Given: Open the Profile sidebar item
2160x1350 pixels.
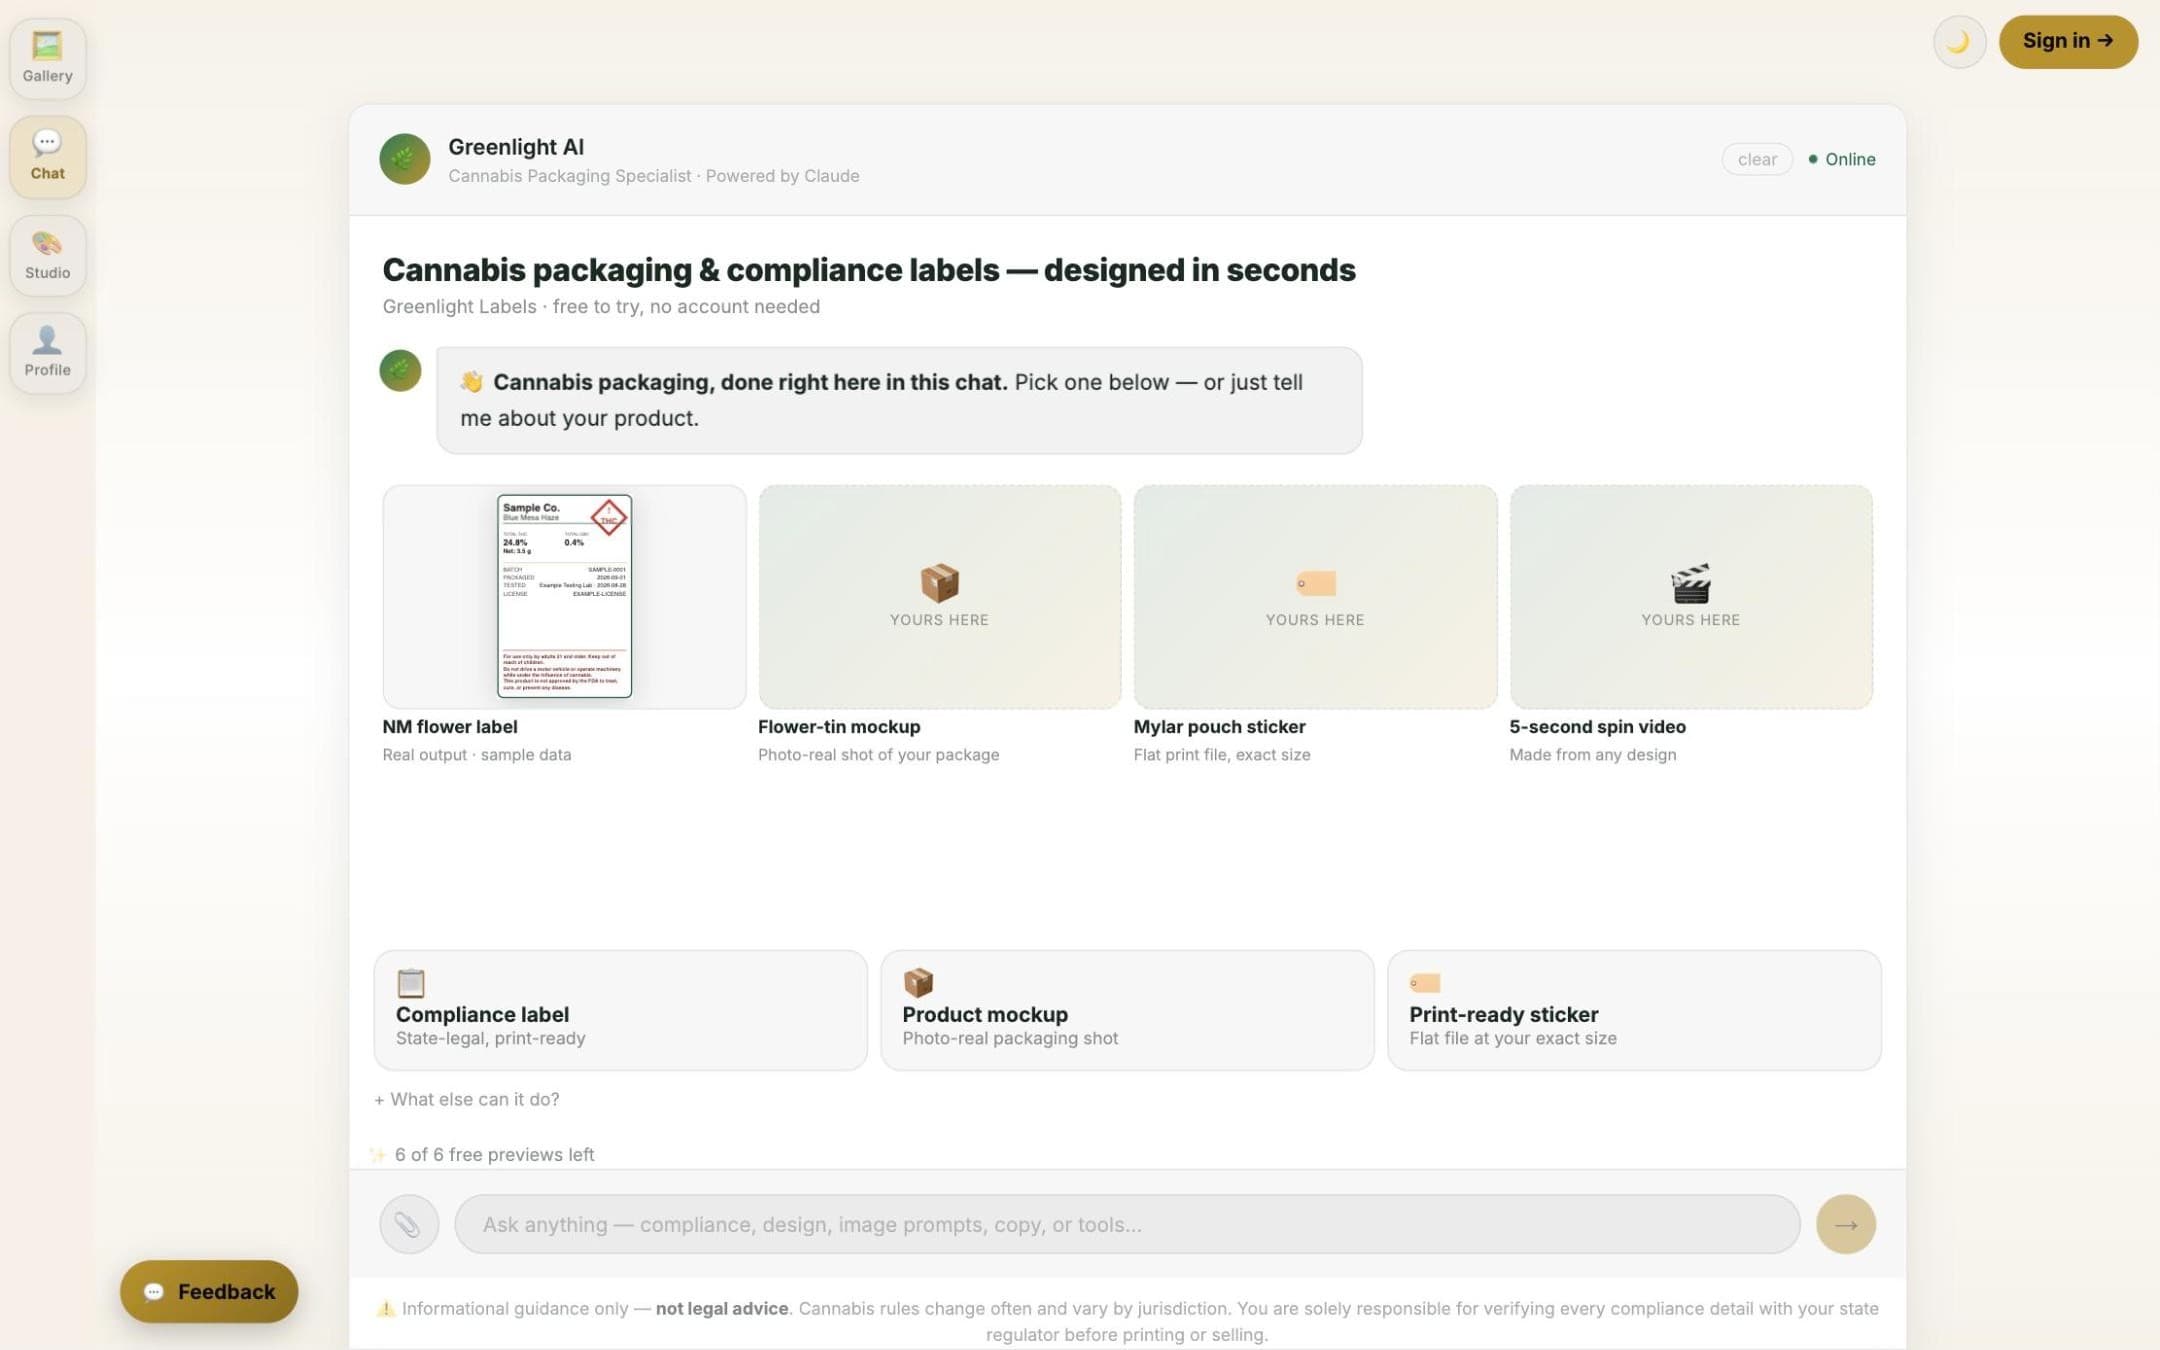Looking at the screenshot, I should pos(47,352).
